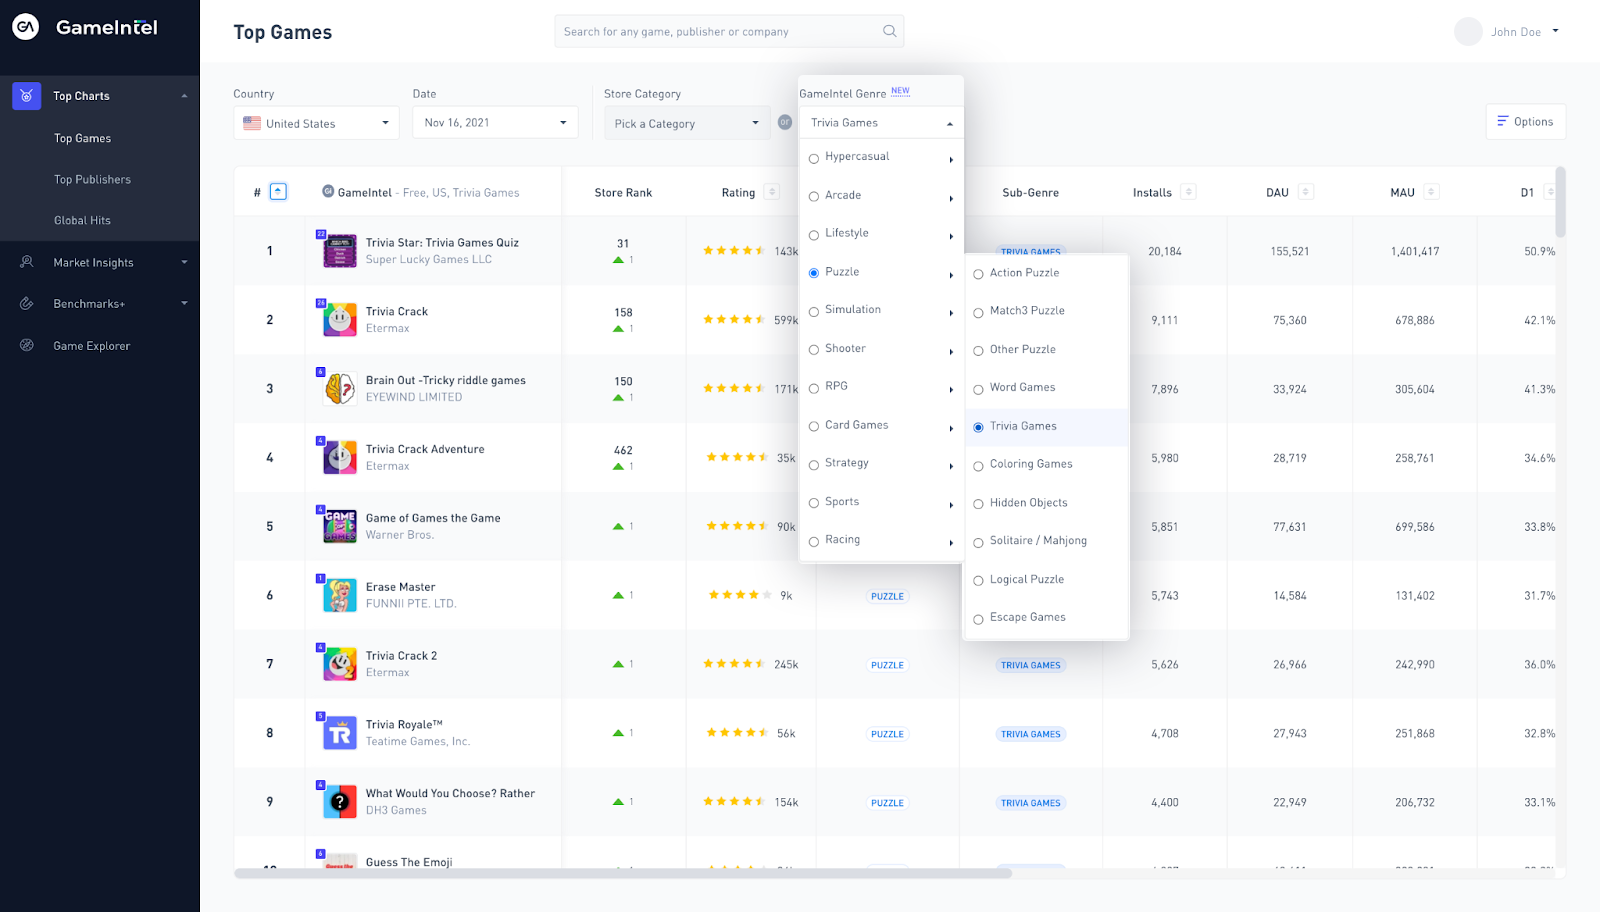Click the TRIVIA GAMES tag for Trivia Crack 2
The image size is (1600, 912).
tap(1031, 665)
